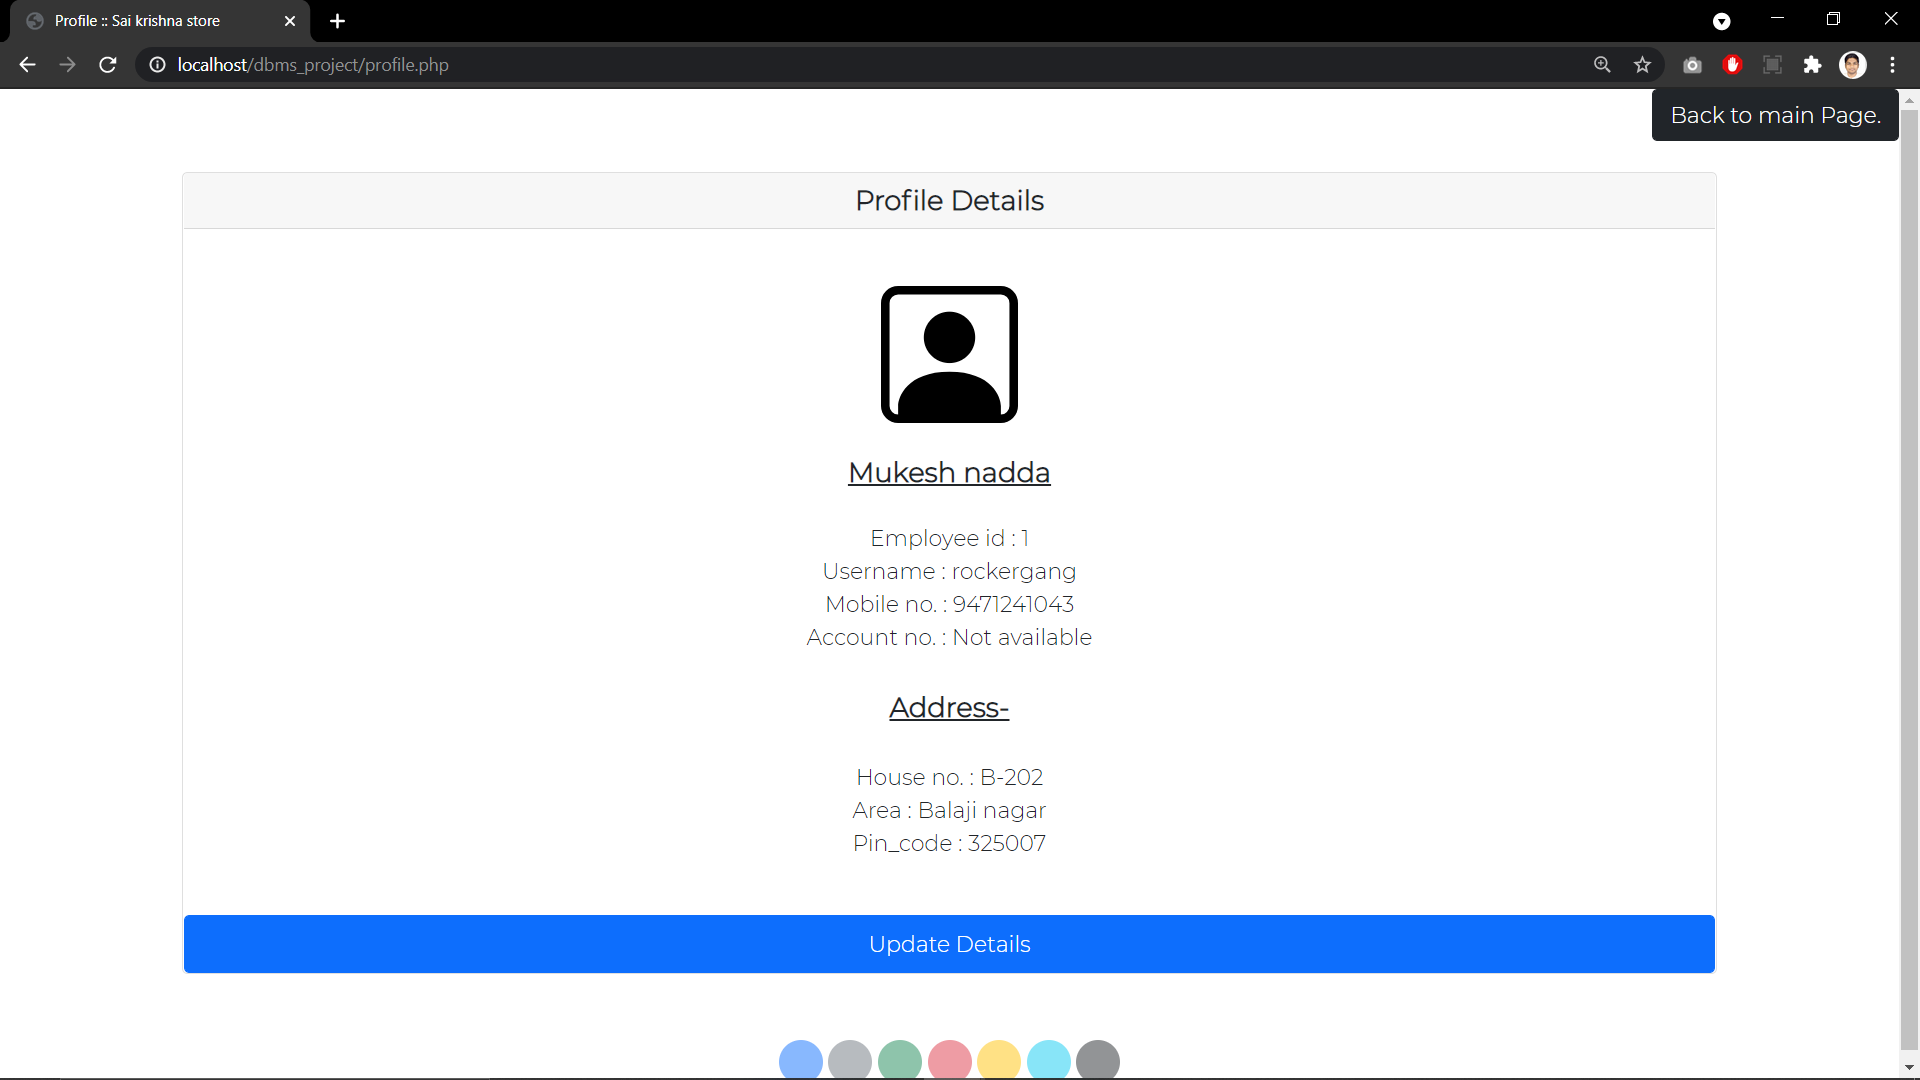Reload the profile page
Screen dimensions: 1920x1080
tap(108, 65)
